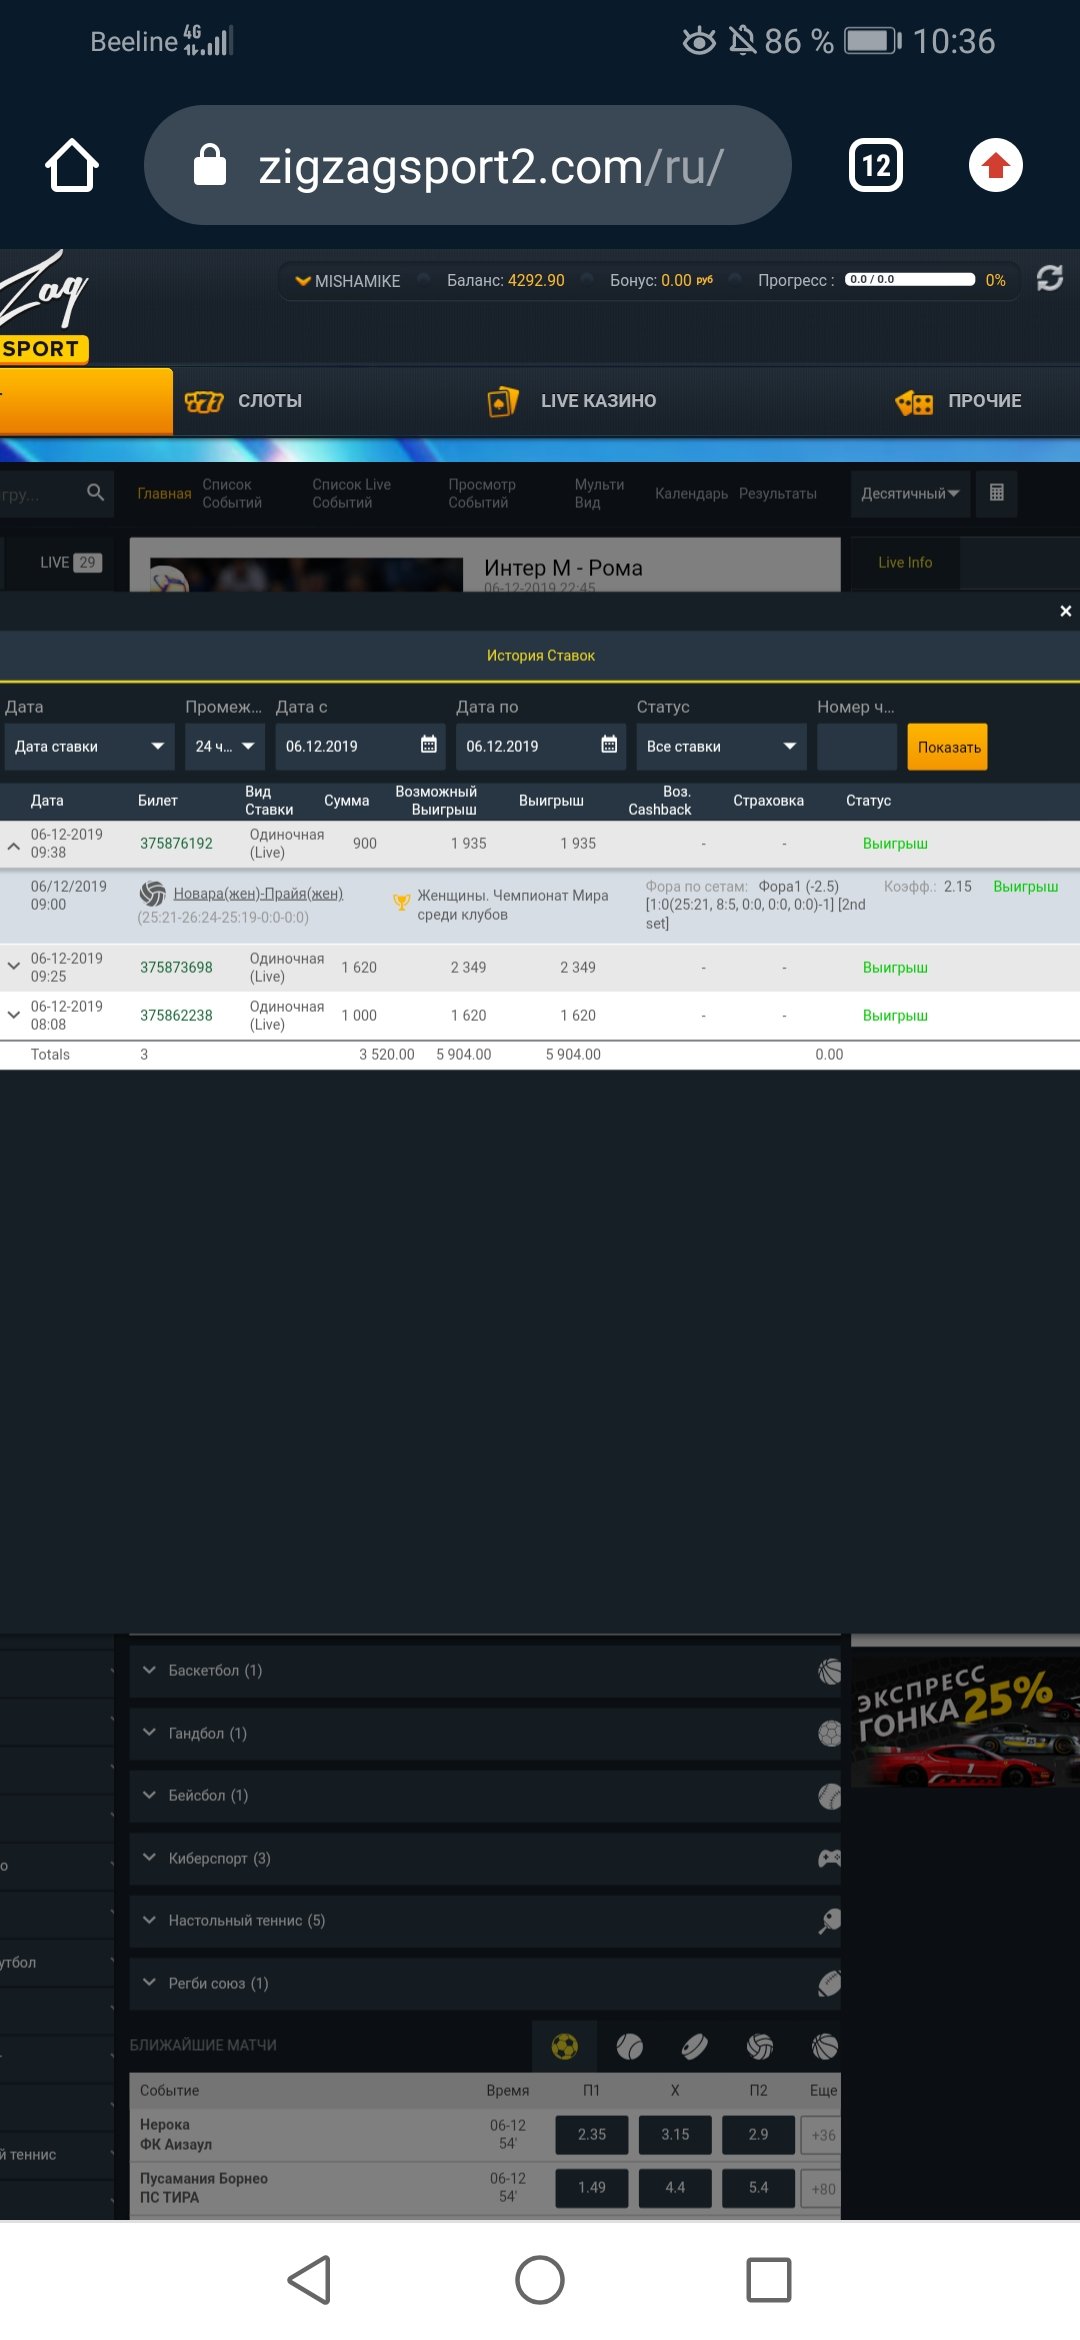Expand the bet row from 09:25
The width and height of the screenshot is (1080, 2340).
click(14, 967)
